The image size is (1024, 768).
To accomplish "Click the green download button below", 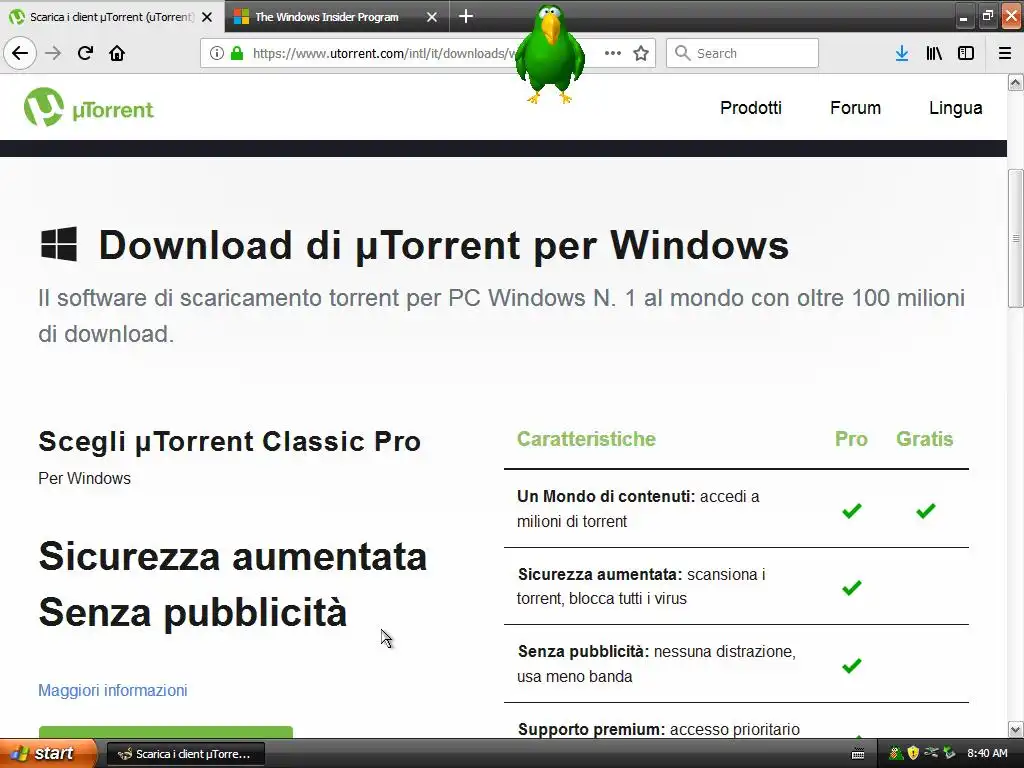I will point(166,731).
